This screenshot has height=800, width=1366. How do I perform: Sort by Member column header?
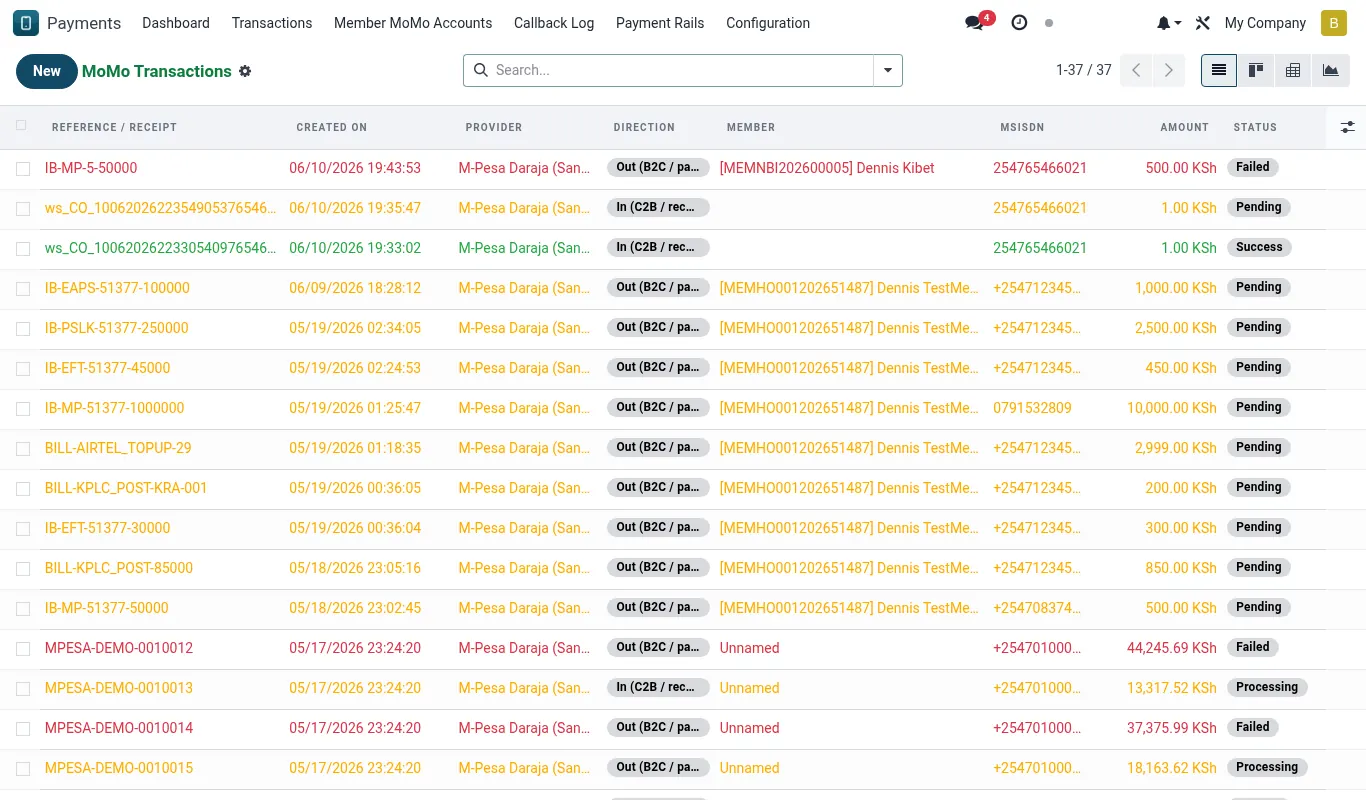tap(751, 127)
